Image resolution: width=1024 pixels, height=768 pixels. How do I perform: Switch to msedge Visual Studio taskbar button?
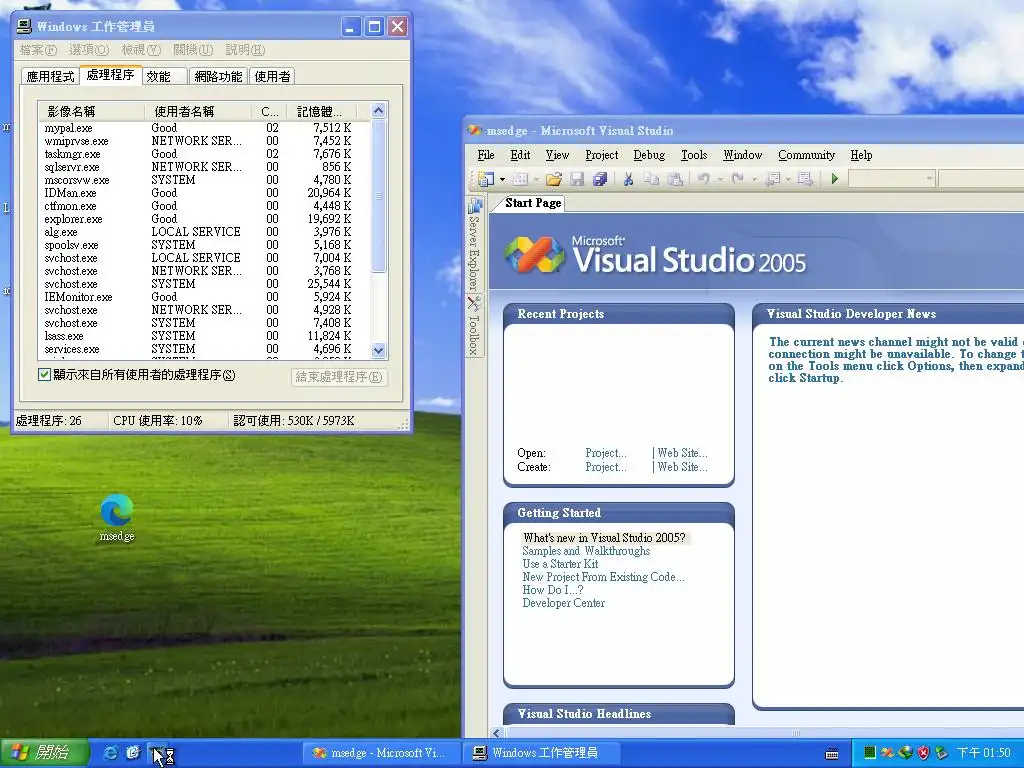coord(383,753)
